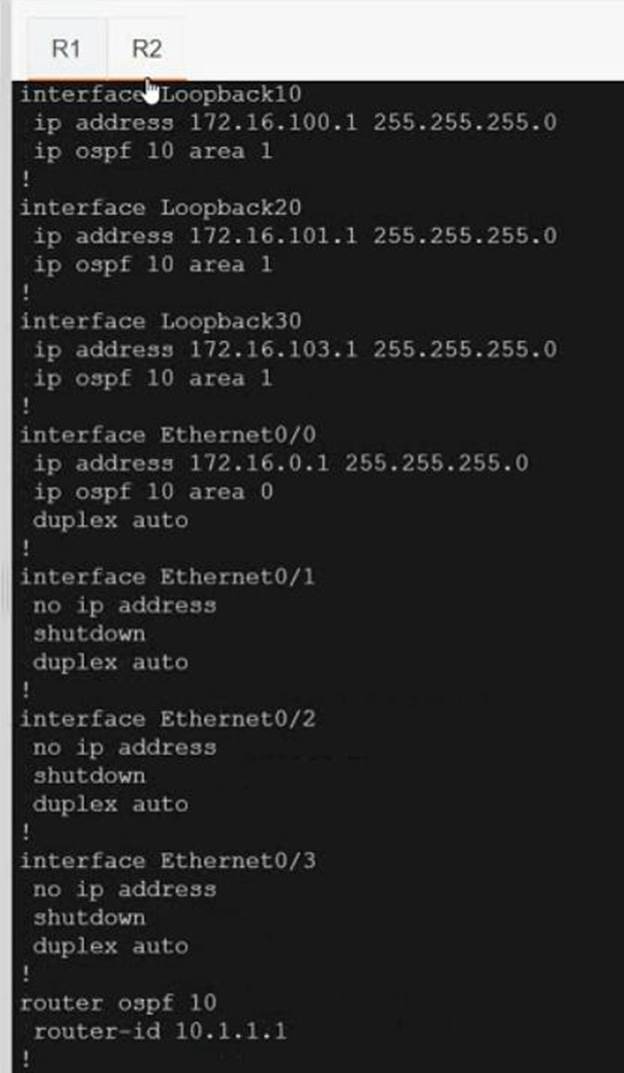
Task: Click "no ip address" under Ethernet0/3
Action: pyautogui.click(x=124, y=889)
